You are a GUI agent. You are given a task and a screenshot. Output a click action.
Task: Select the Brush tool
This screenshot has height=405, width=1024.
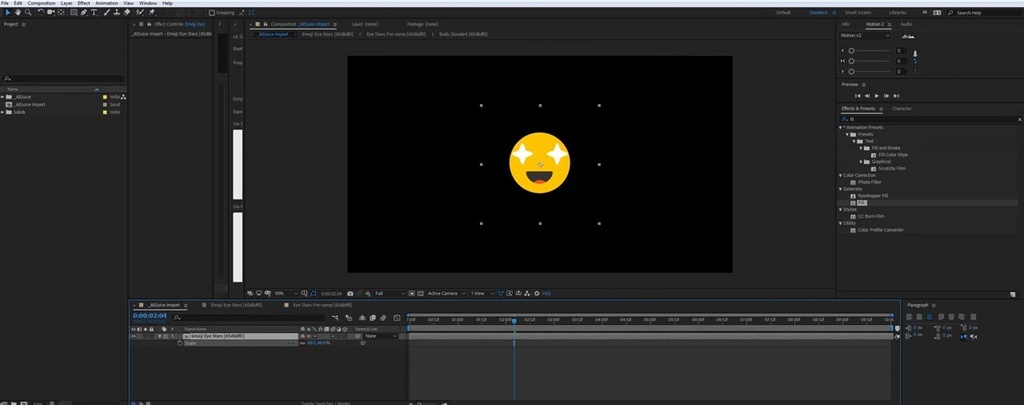[106, 12]
